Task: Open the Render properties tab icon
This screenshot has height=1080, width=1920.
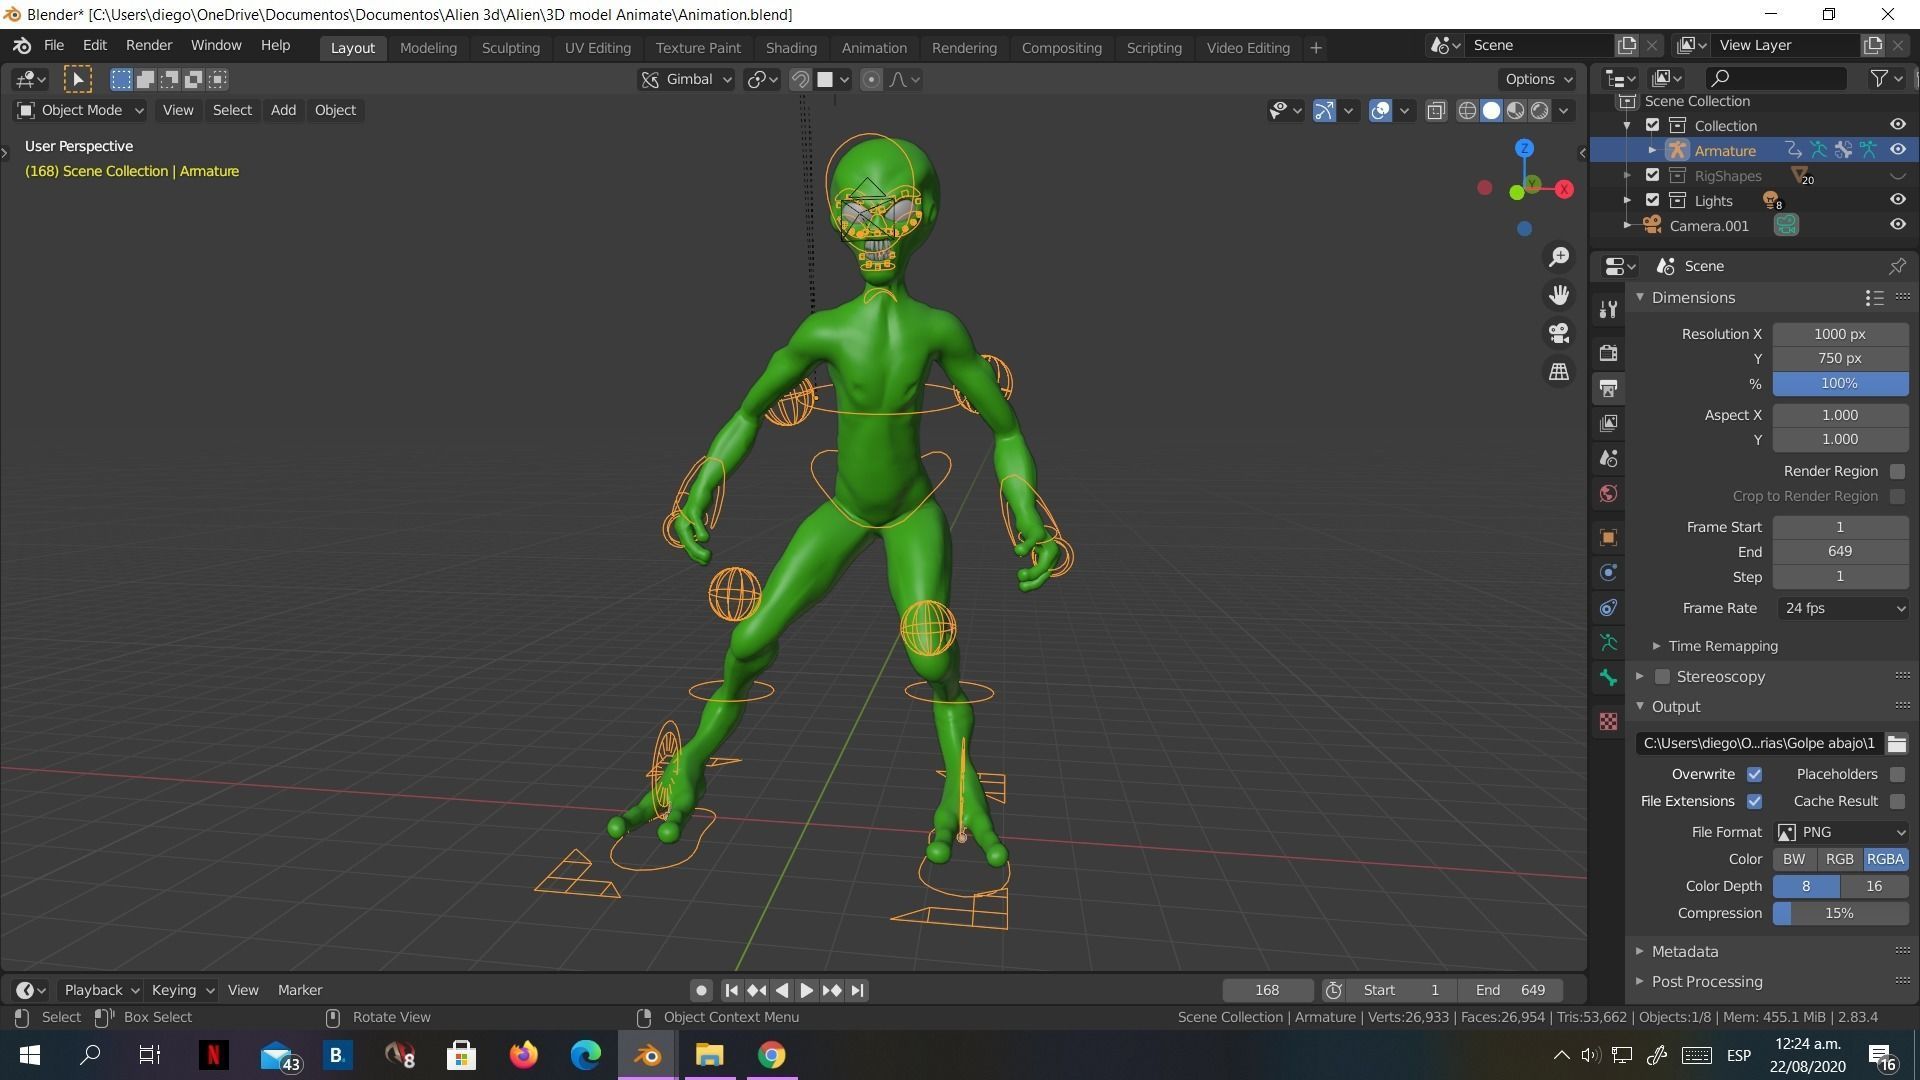Action: [1608, 353]
